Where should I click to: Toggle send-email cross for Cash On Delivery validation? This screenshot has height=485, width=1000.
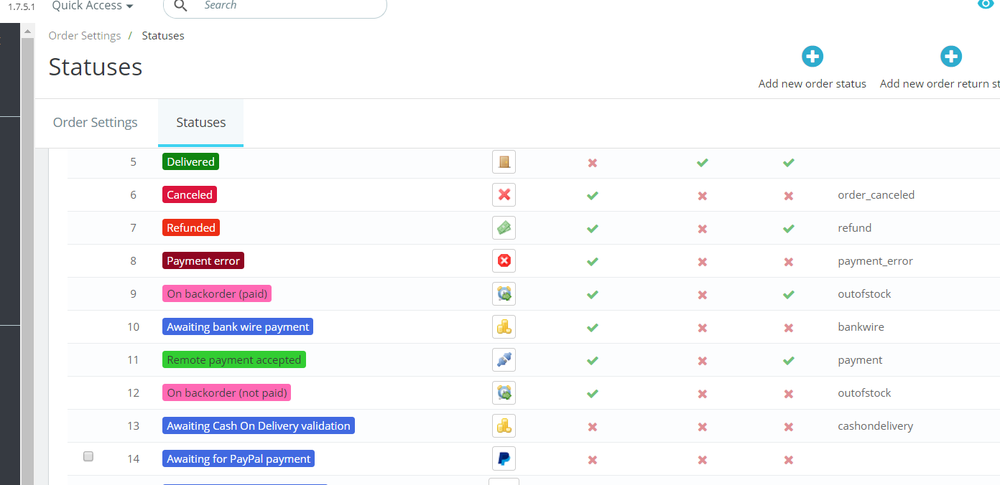592,426
